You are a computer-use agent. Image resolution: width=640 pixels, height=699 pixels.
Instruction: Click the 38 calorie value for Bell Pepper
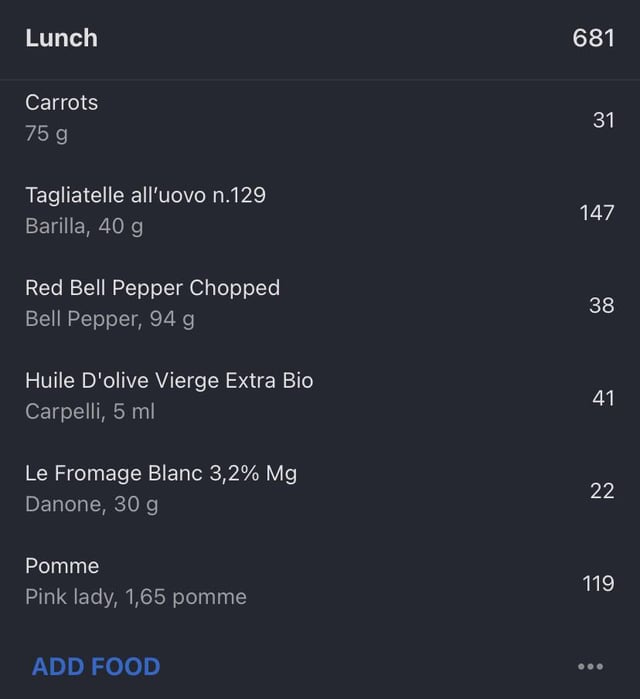click(602, 305)
